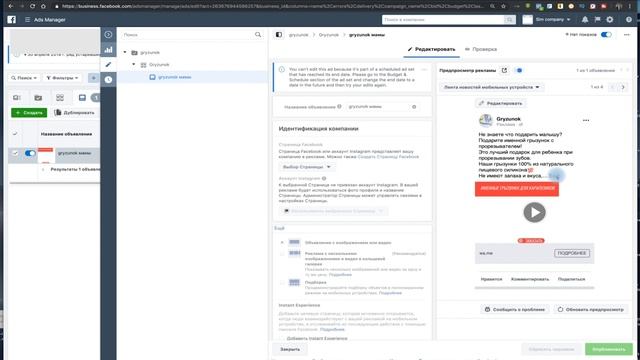This screenshot has height=360, width=640.
Task: Click Обновить предпросмотр button
Action: tap(591, 309)
